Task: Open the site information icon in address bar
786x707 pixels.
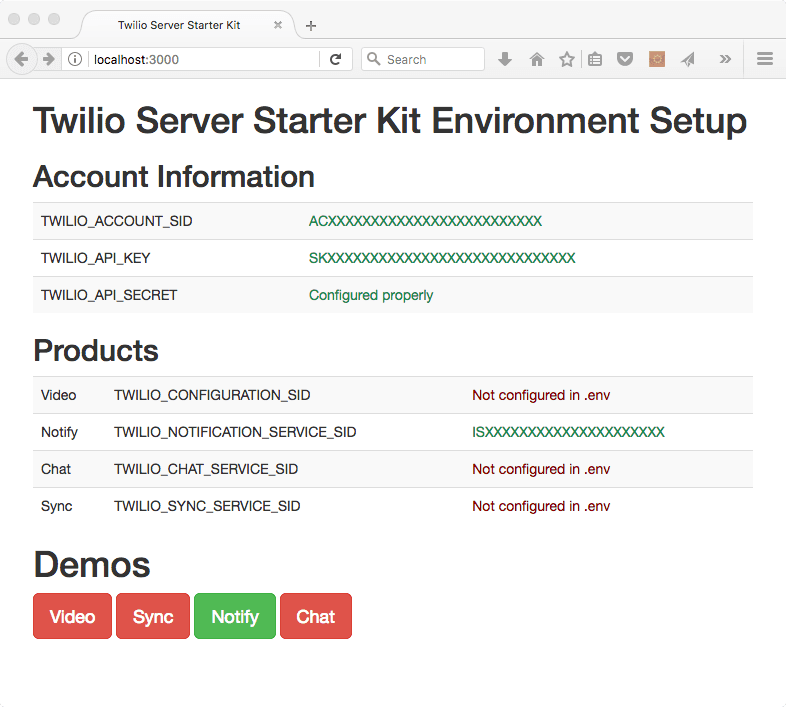Action: (75, 60)
